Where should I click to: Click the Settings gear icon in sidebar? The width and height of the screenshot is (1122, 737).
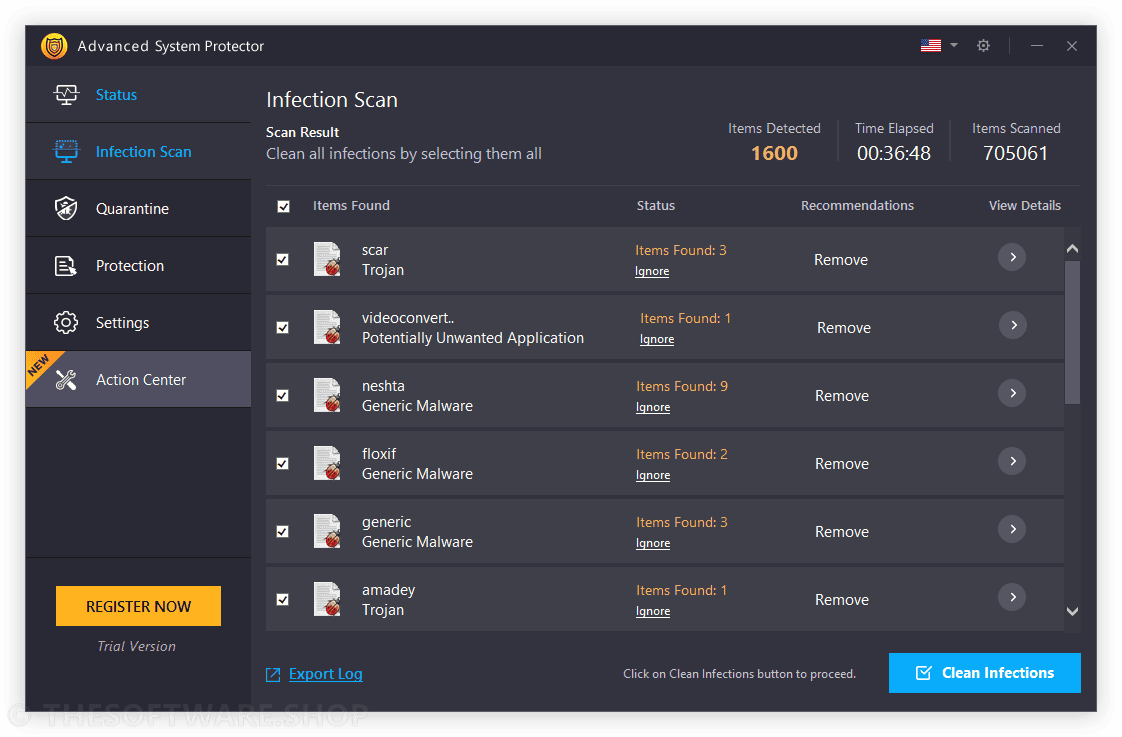(66, 323)
